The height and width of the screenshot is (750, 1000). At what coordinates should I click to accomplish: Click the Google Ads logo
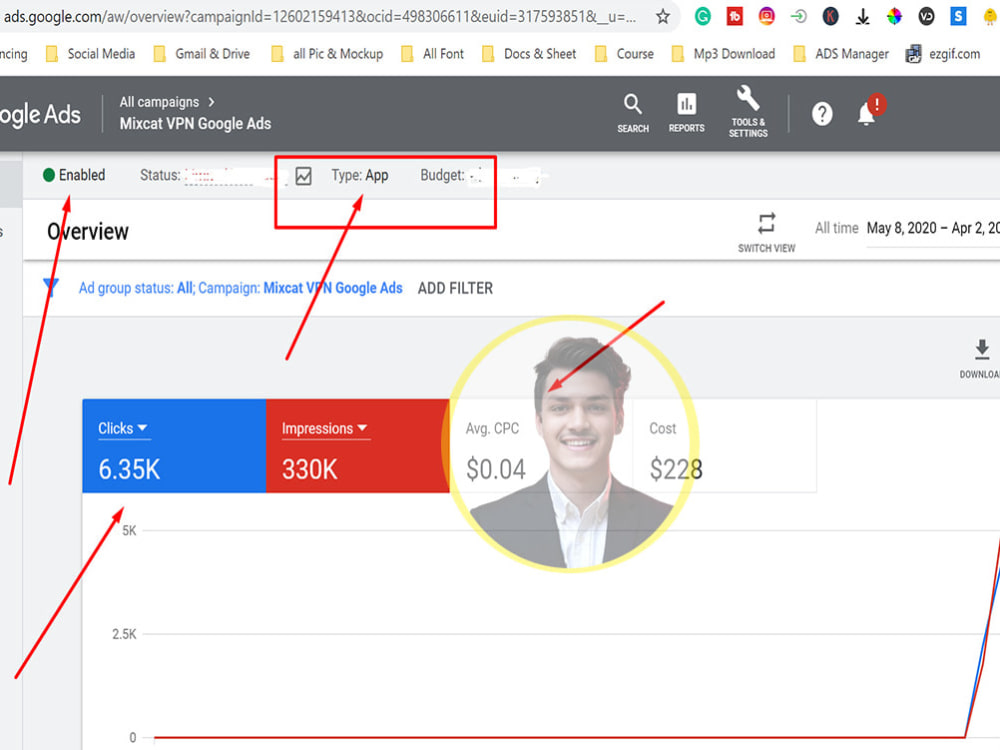click(40, 115)
